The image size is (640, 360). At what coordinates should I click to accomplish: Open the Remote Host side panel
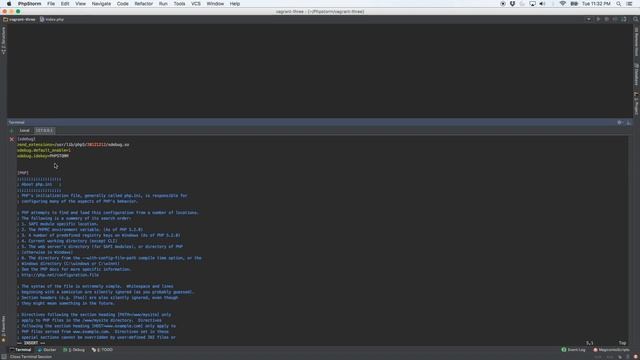click(x=636, y=42)
